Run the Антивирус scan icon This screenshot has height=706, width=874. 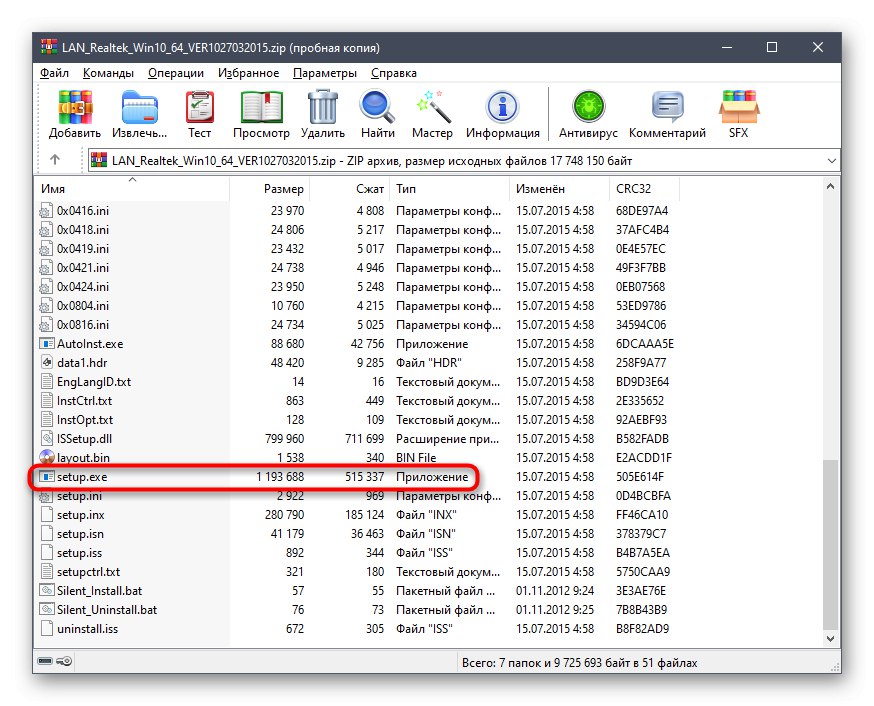pyautogui.click(x=588, y=106)
